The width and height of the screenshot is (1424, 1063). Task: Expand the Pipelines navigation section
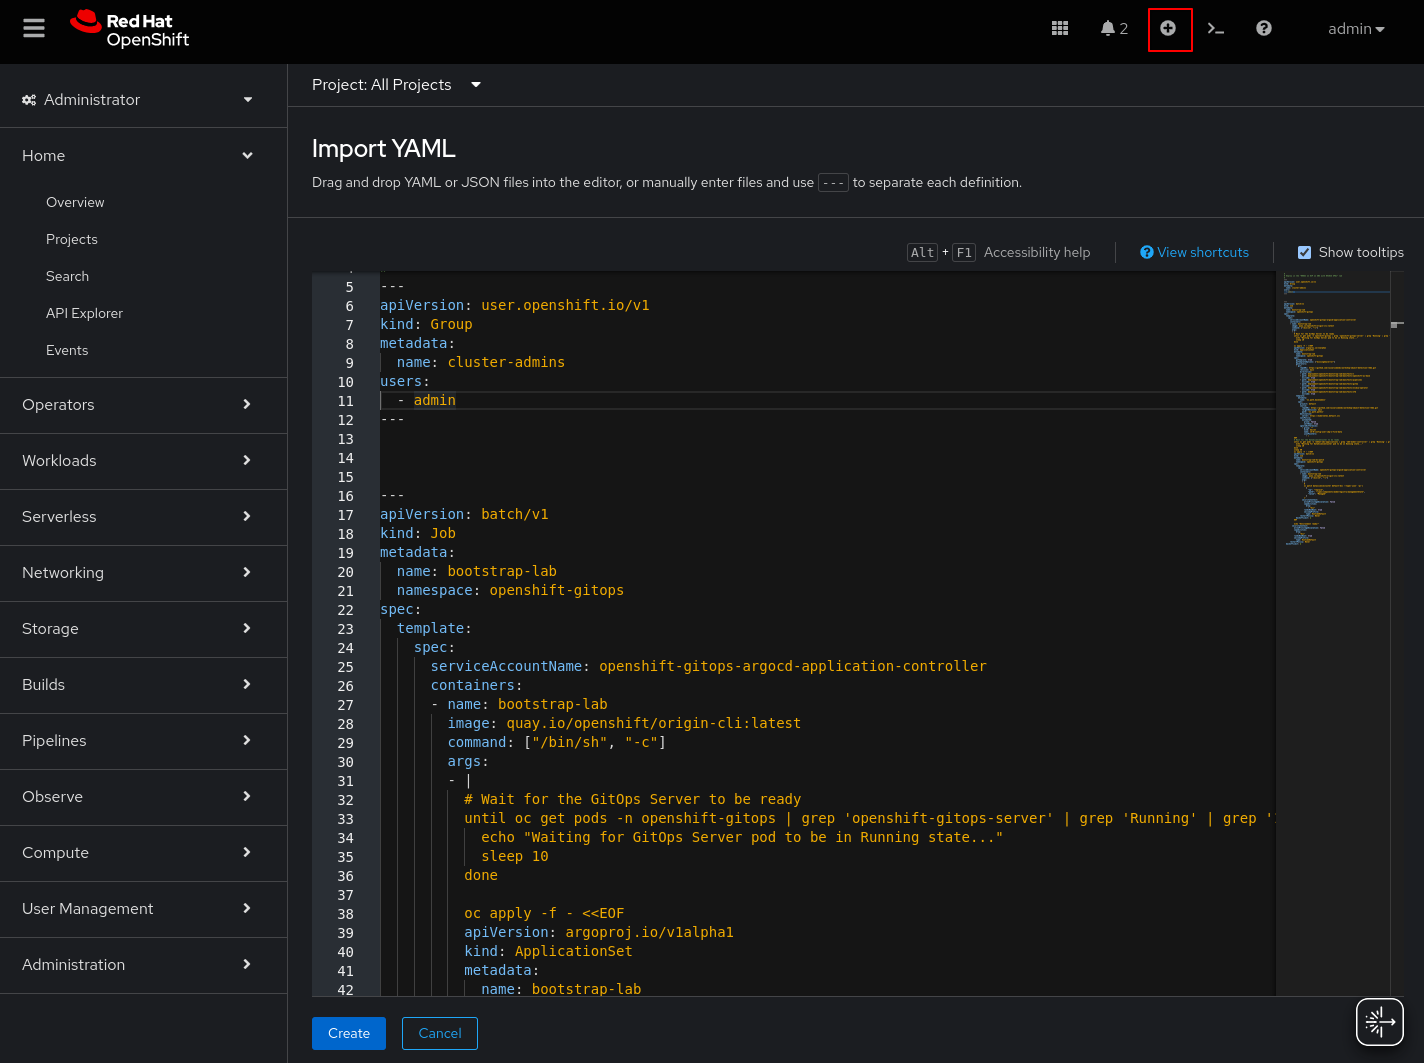coord(138,741)
